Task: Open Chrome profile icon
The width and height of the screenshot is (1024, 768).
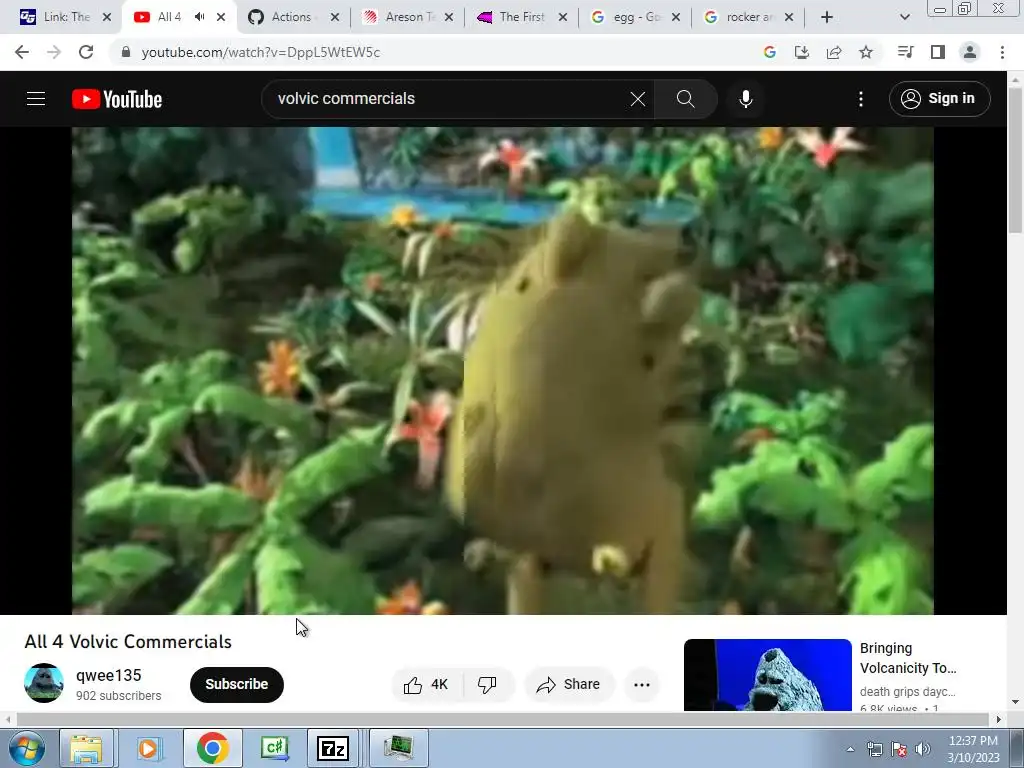Action: [x=970, y=52]
